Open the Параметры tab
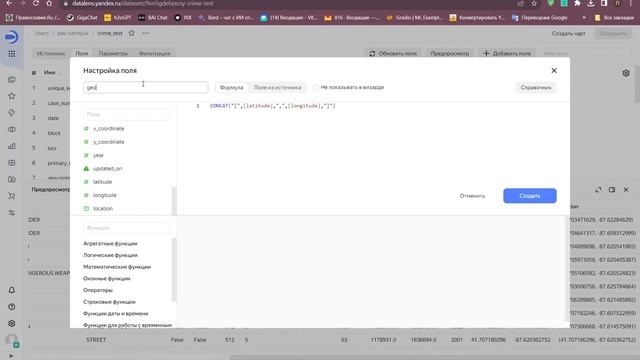The width and height of the screenshot is (640, 360). [x=113, y=53]
